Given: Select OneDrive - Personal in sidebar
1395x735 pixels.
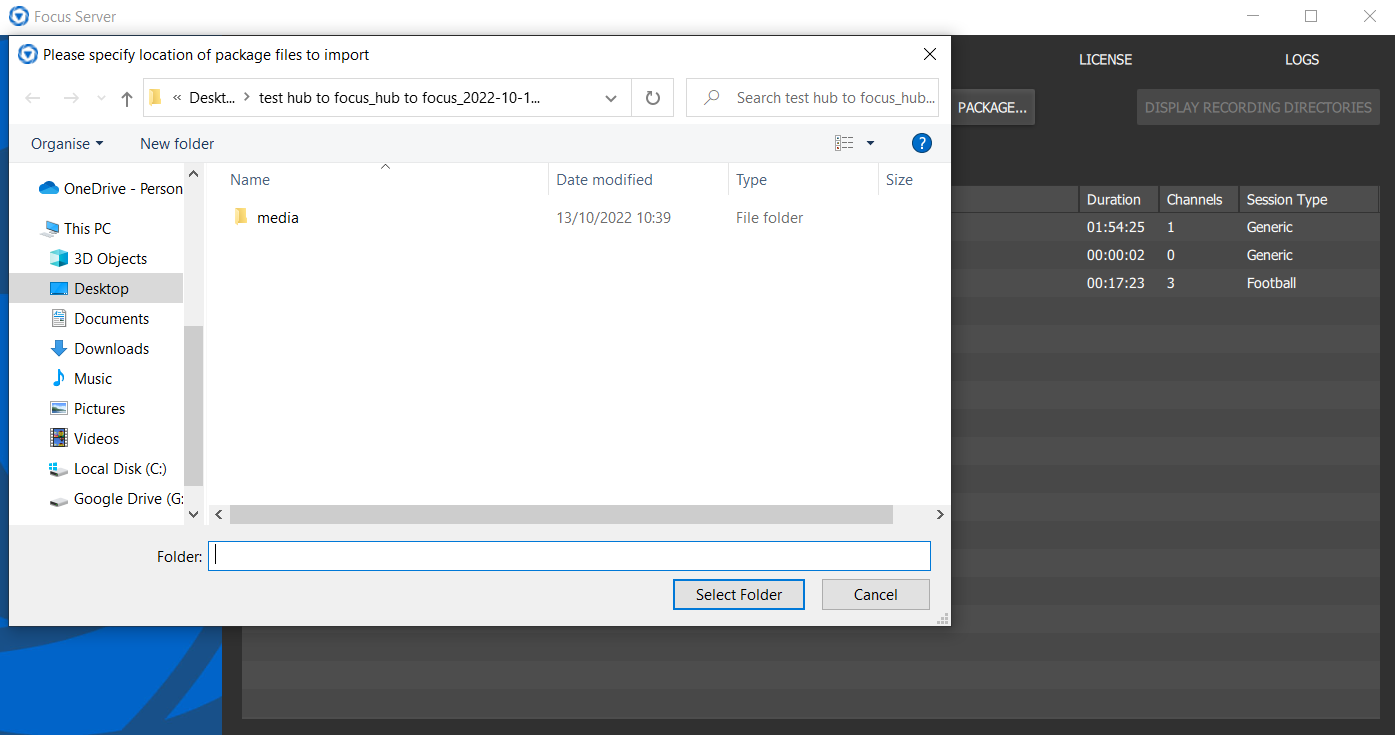Looking at the screenshot, I should [110, 188].
